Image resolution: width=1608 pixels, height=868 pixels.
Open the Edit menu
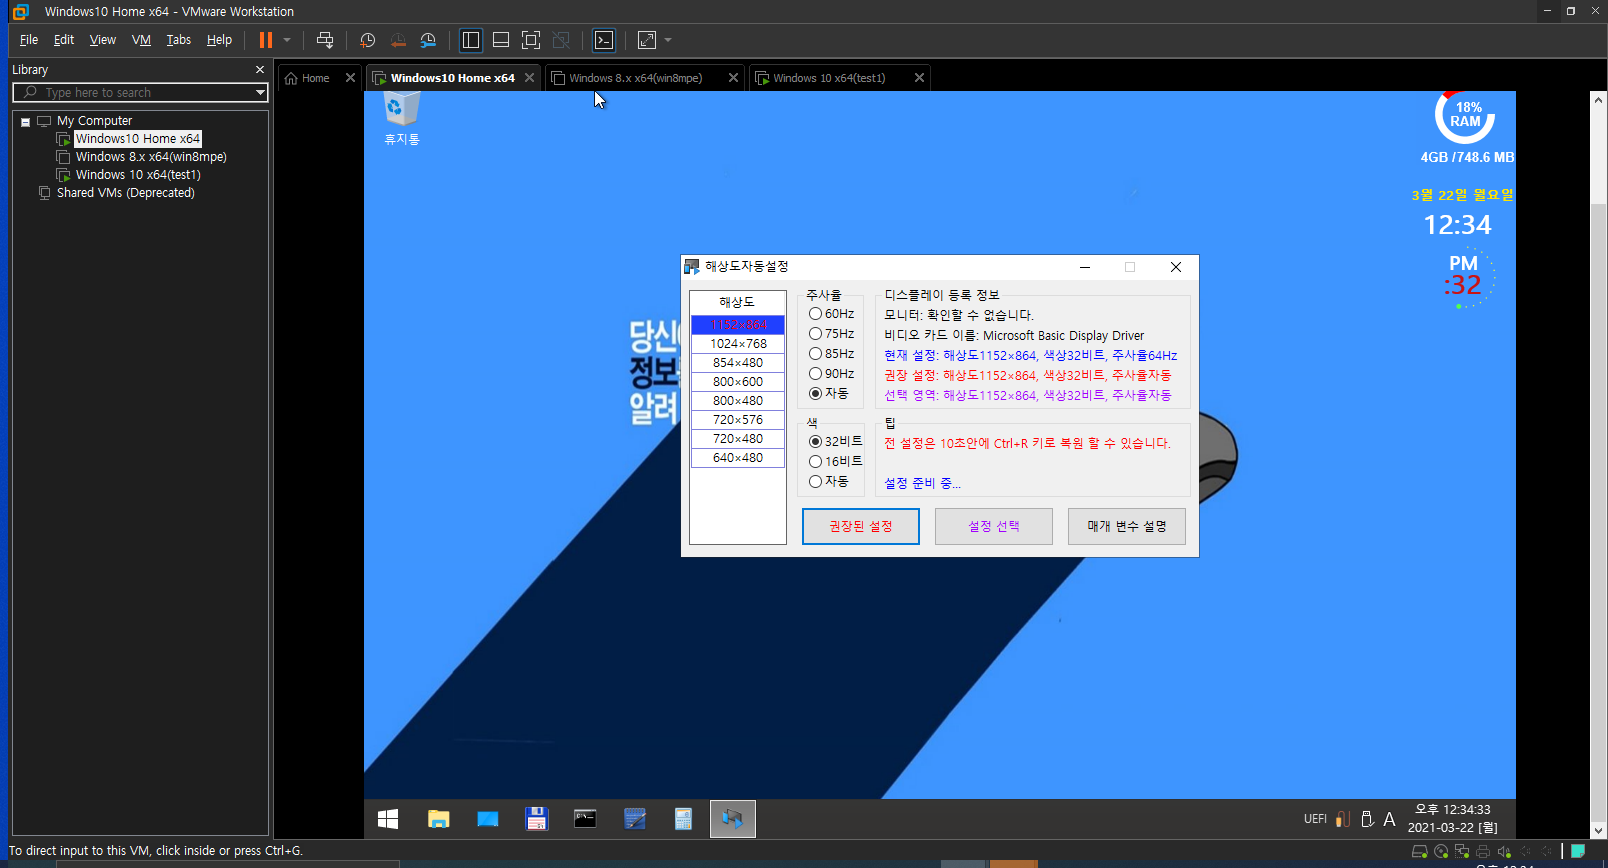click(x=64, y=40)
